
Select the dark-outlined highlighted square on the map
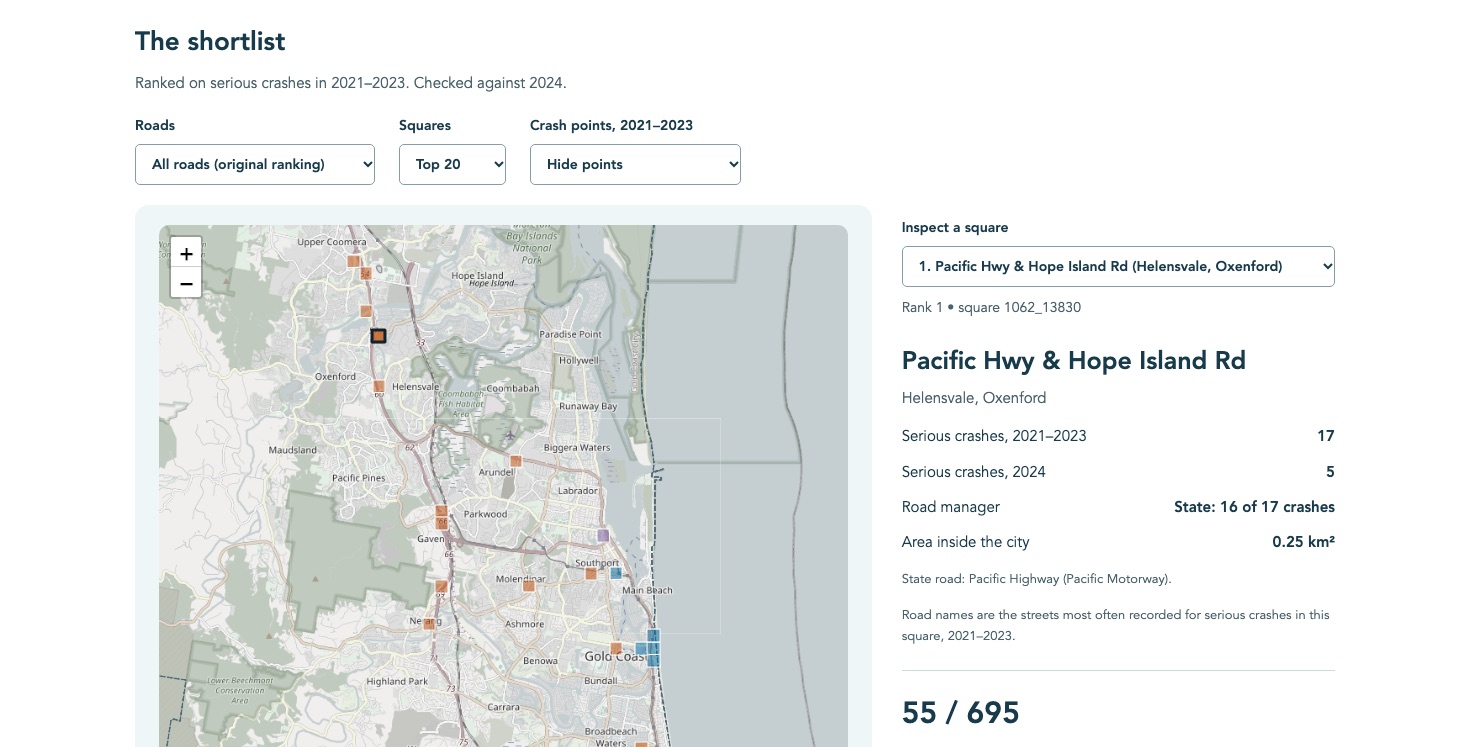tap(378, 336)
